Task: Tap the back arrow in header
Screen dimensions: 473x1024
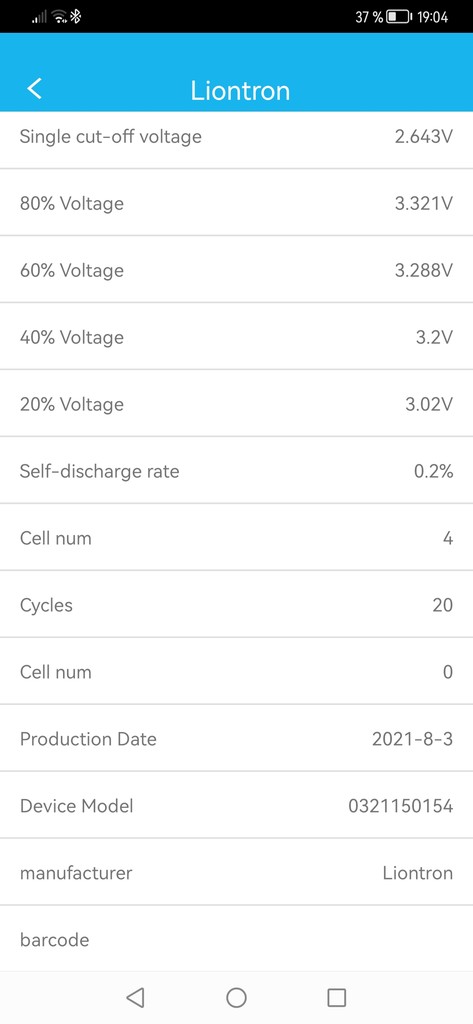Action: pos(35,88)
